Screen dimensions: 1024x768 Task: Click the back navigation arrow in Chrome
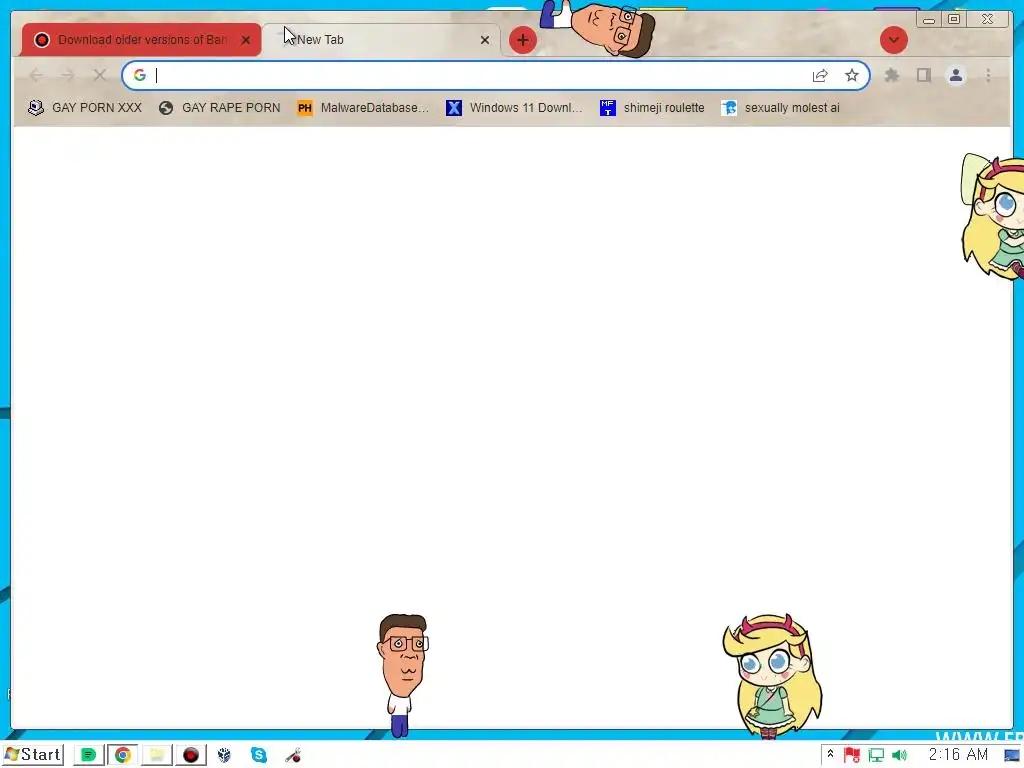coord(36,76)
